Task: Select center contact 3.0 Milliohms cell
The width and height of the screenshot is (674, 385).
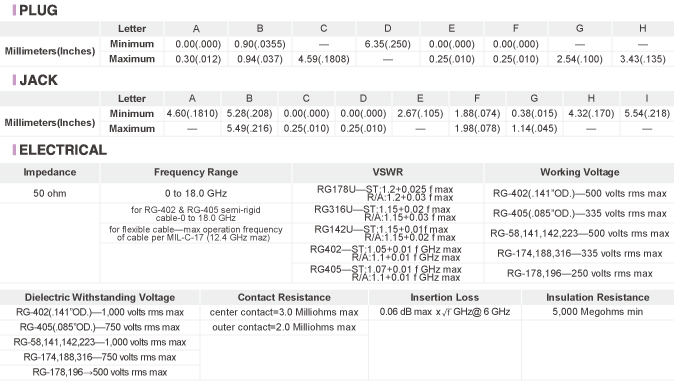Action: 284,312
